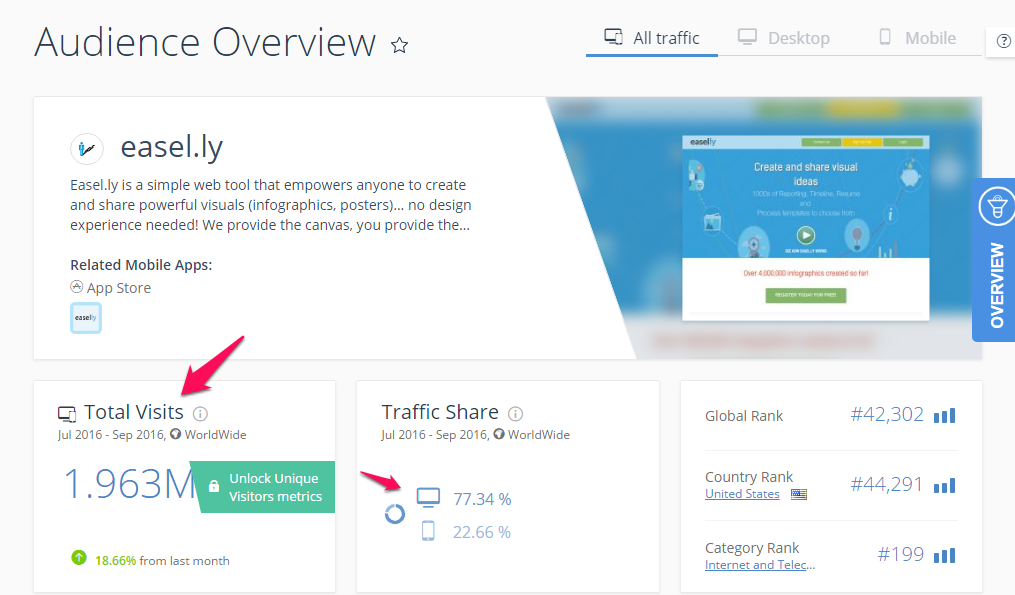1015x595 pixels.
Task: Click the Total Visits devices icon
Action: click(x=67, y=414)
